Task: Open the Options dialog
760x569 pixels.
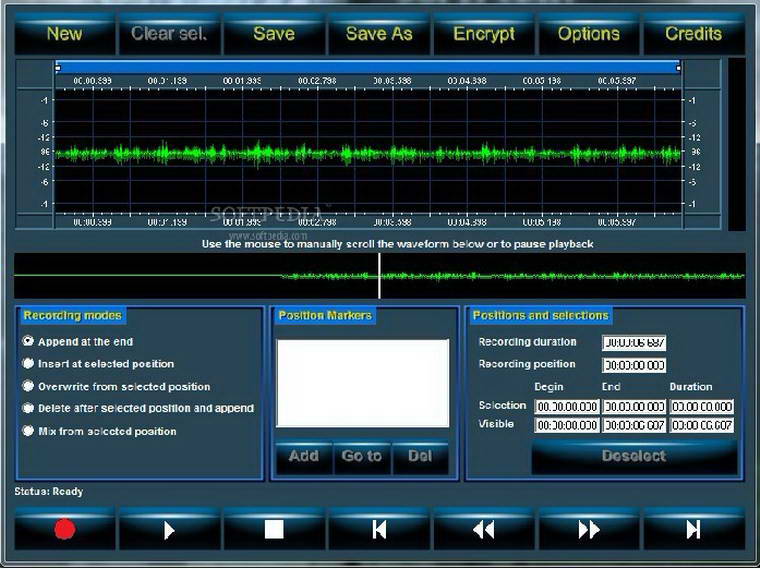Action: (588, 33)
